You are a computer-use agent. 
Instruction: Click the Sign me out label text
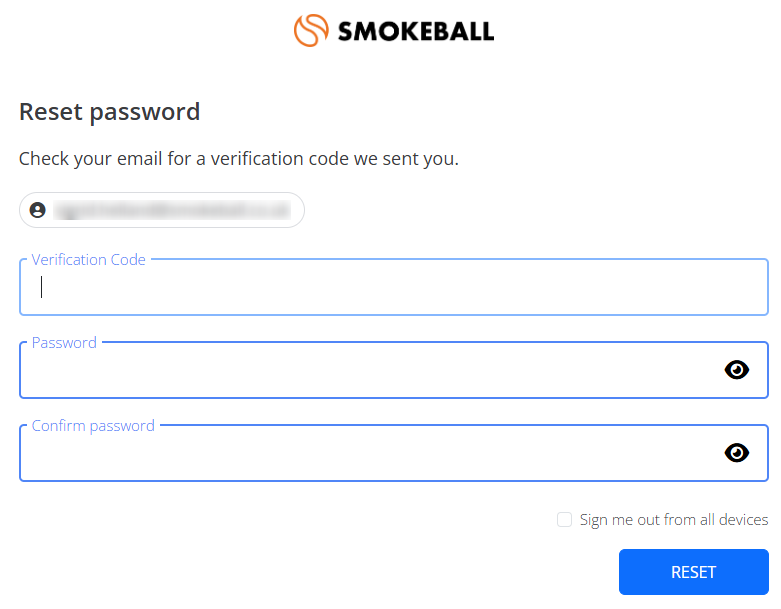[674, 520]
